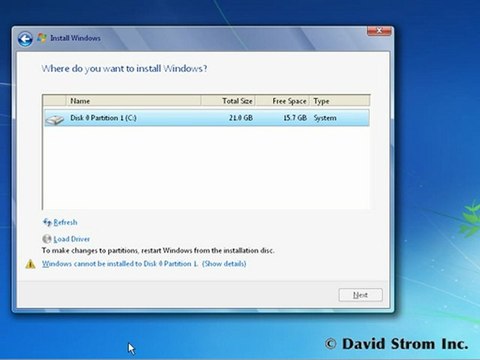The image size is (480, 360).
Task: Refresh the partition list
Action: pyautogui.click(x=65, y=222)
